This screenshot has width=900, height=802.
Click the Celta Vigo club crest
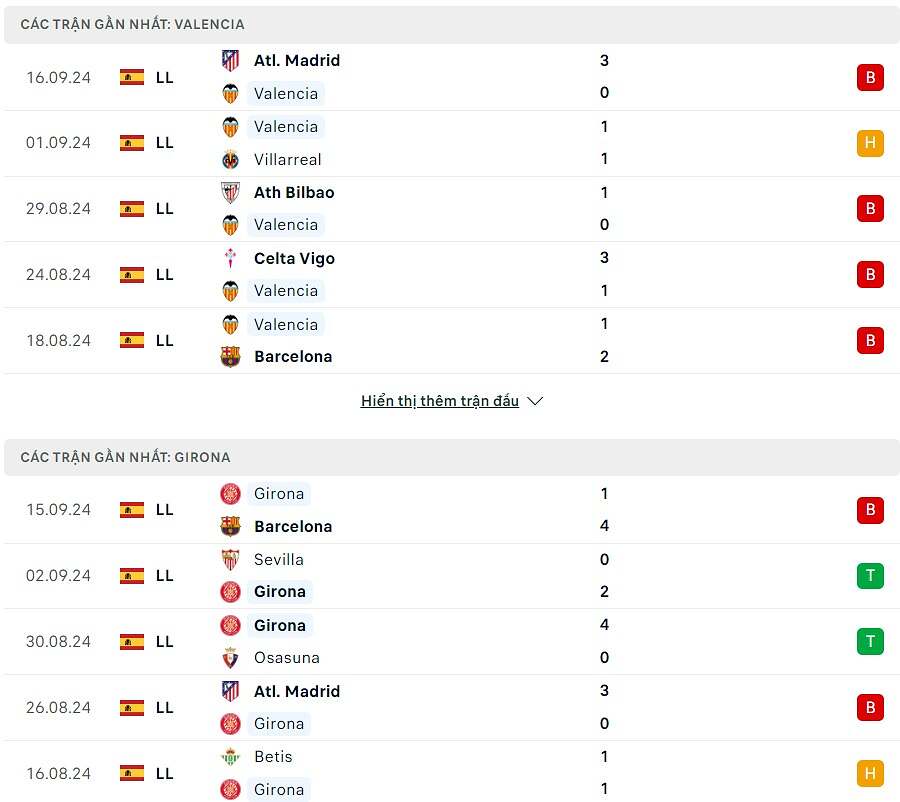[x=230, y=258]
